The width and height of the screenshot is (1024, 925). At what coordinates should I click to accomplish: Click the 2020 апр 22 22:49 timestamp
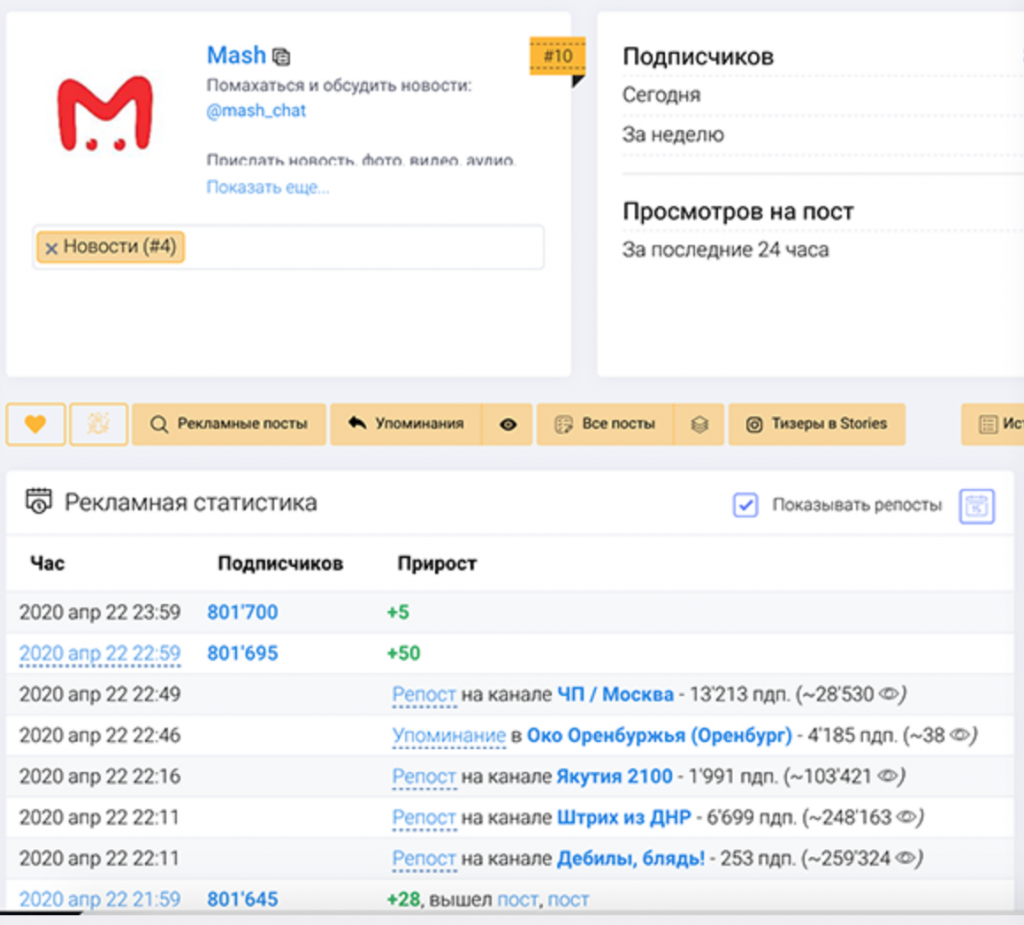coord(100,694)
